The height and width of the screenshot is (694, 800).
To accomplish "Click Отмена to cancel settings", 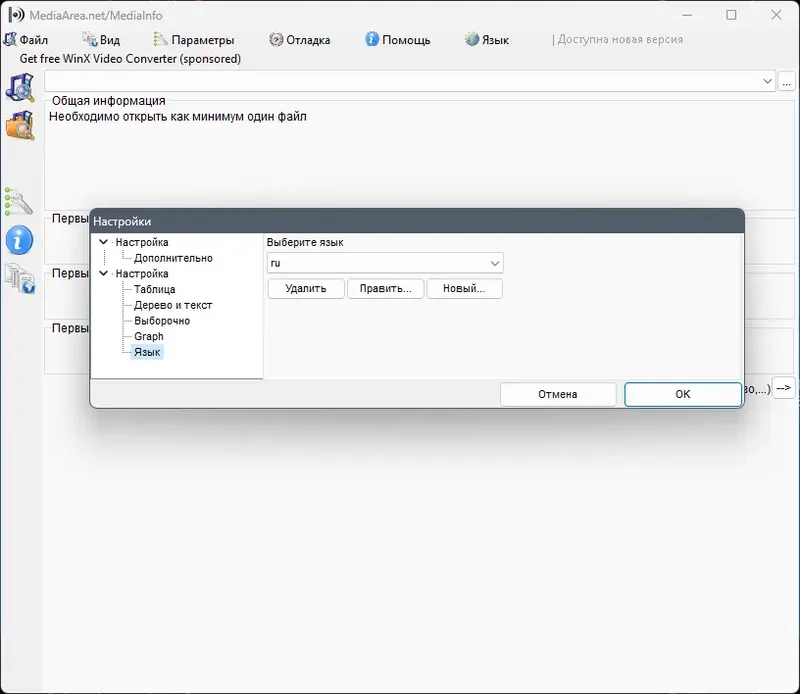I will point(558,394).
